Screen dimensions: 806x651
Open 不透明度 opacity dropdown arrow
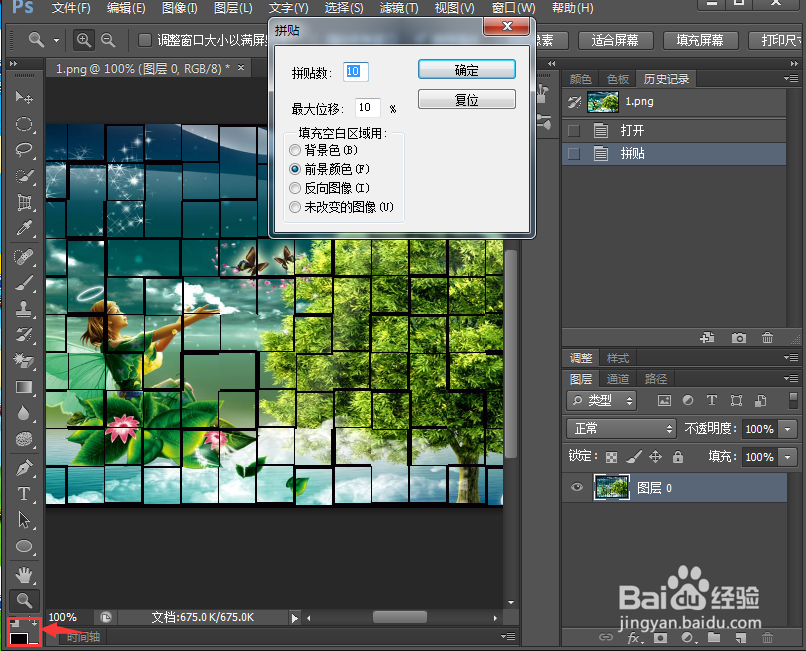787,429
